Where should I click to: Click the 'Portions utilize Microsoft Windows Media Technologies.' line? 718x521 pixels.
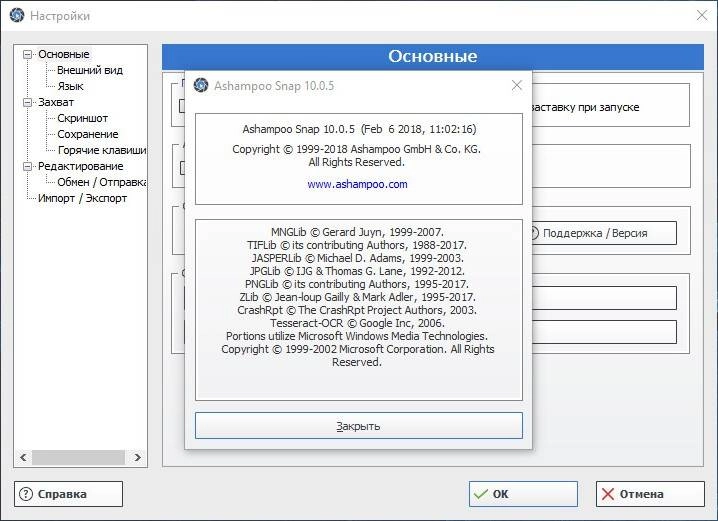pyautogui.click(x=357, y=336)
